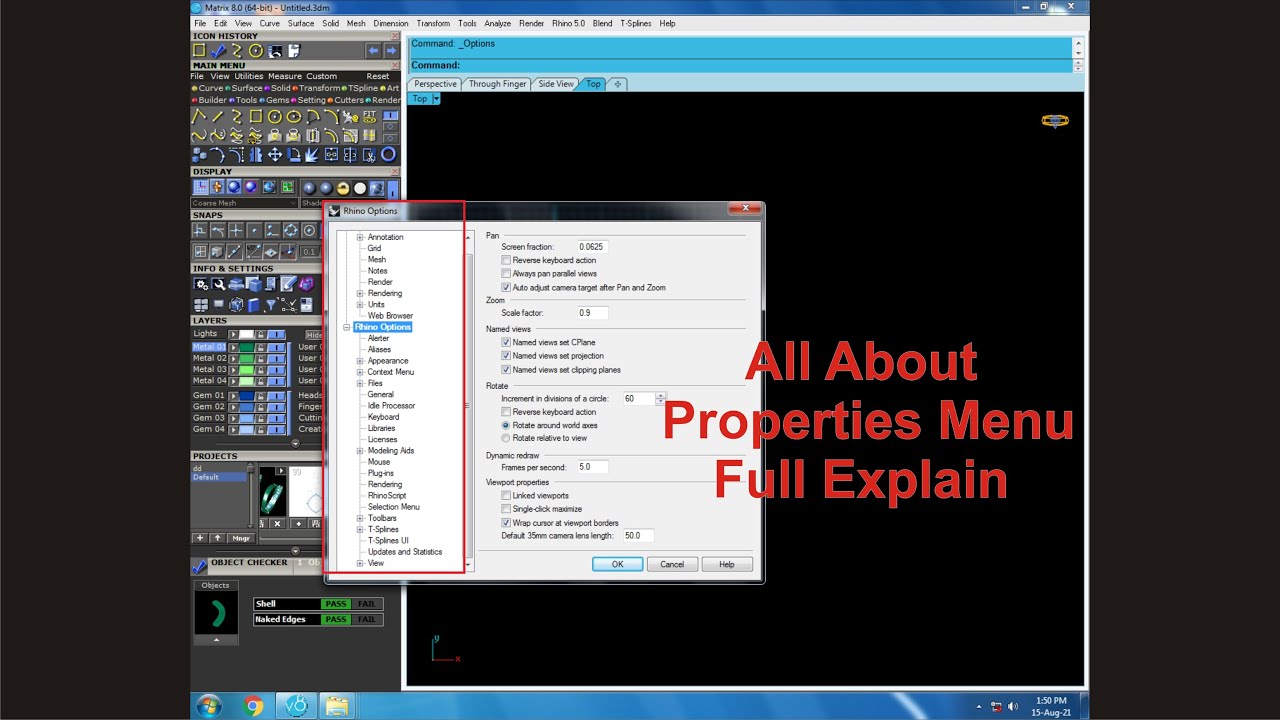This screenshot has width=1280, height=720.
Task: Select the gold sphere display mode
Action: [342, 188]
